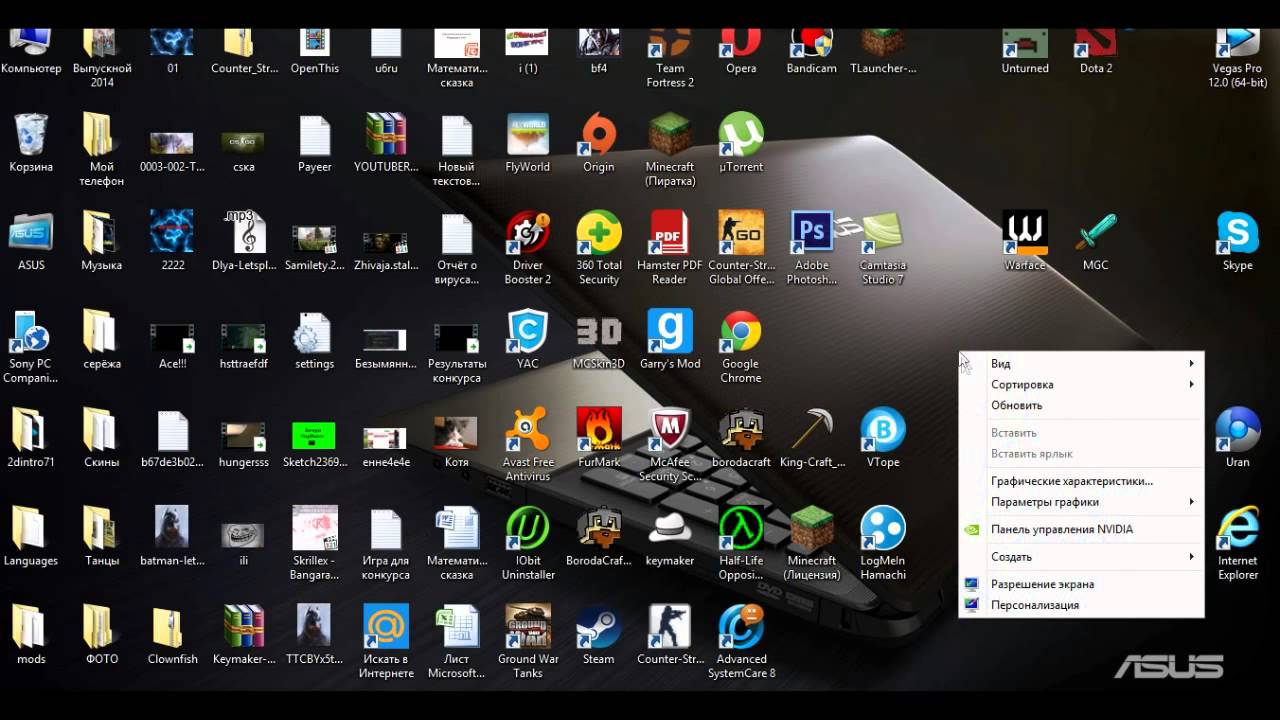The height and width of the screenshot is (720, 1280).
Task: Click the VTope desktop icon
Action: [x=883, y=437]
